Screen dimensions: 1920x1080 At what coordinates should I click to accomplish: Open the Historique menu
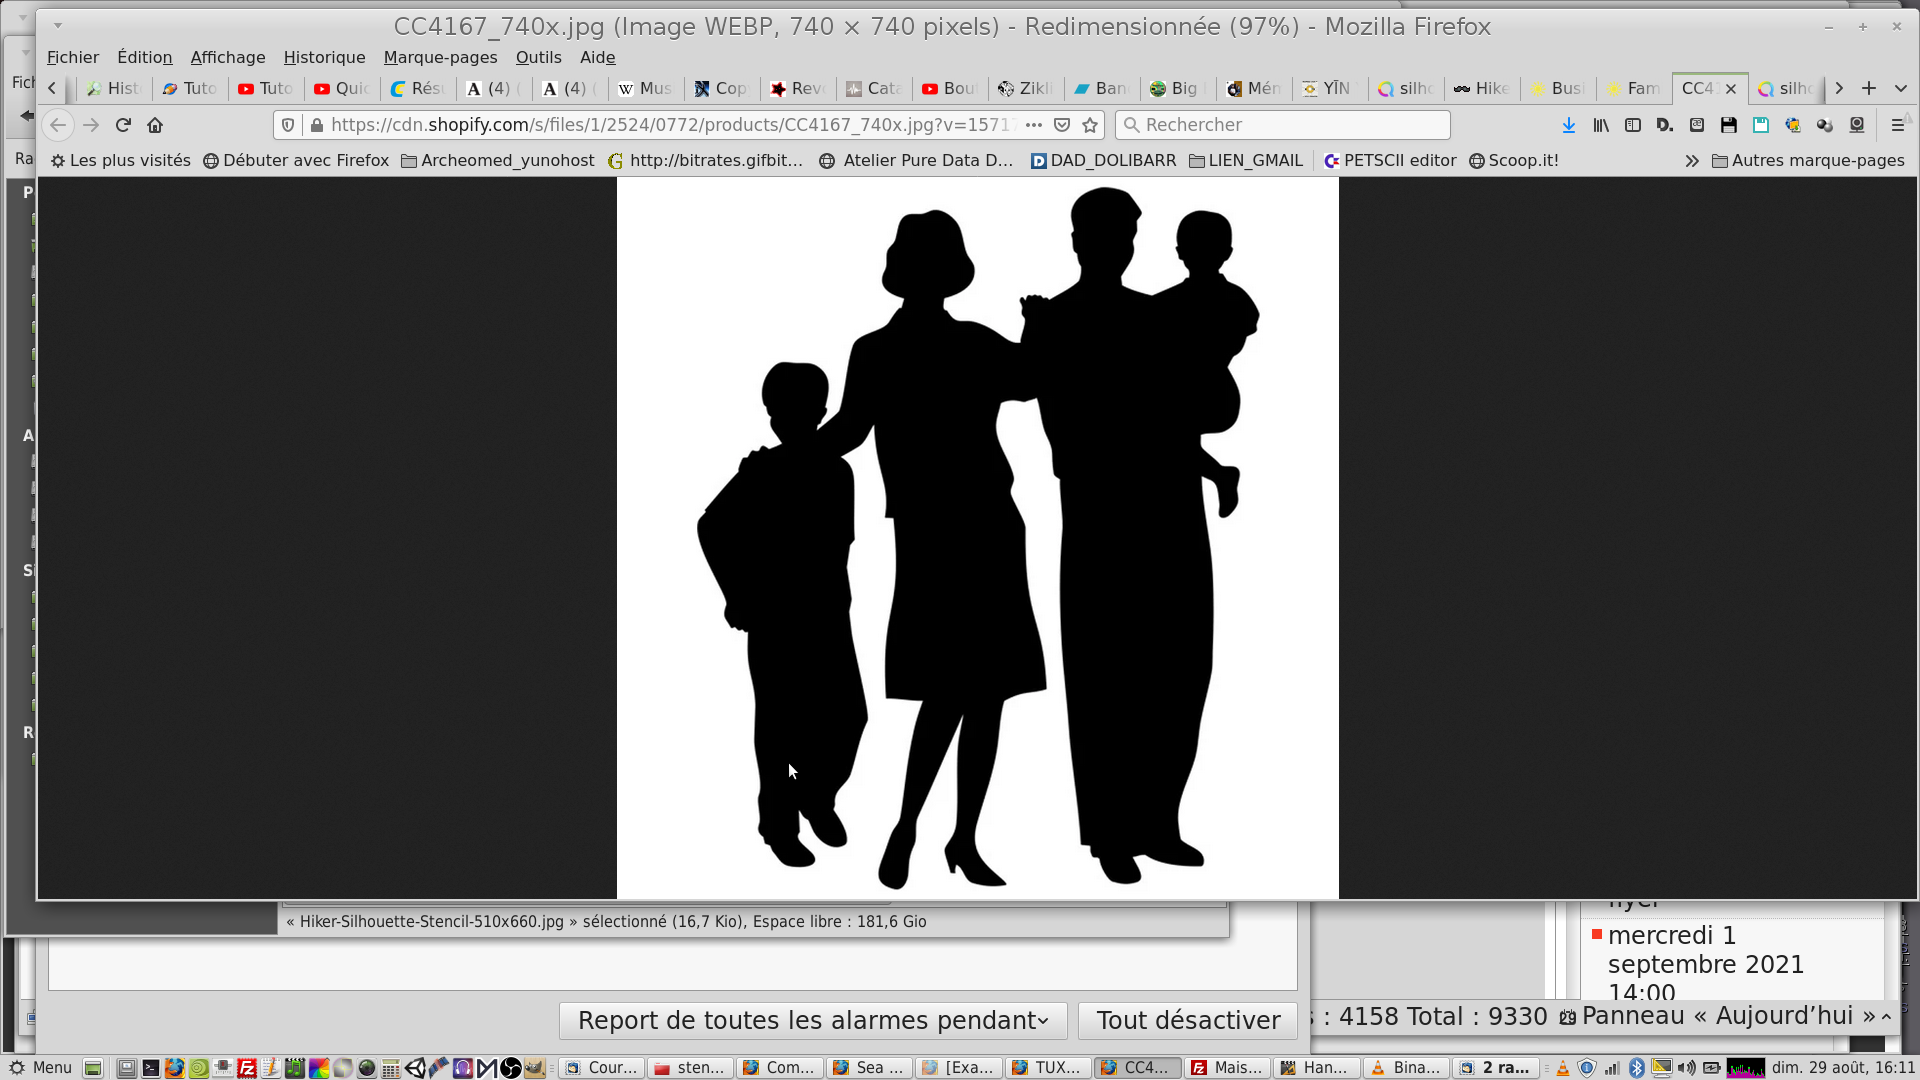pyautogui.click(x=324, y=57)
